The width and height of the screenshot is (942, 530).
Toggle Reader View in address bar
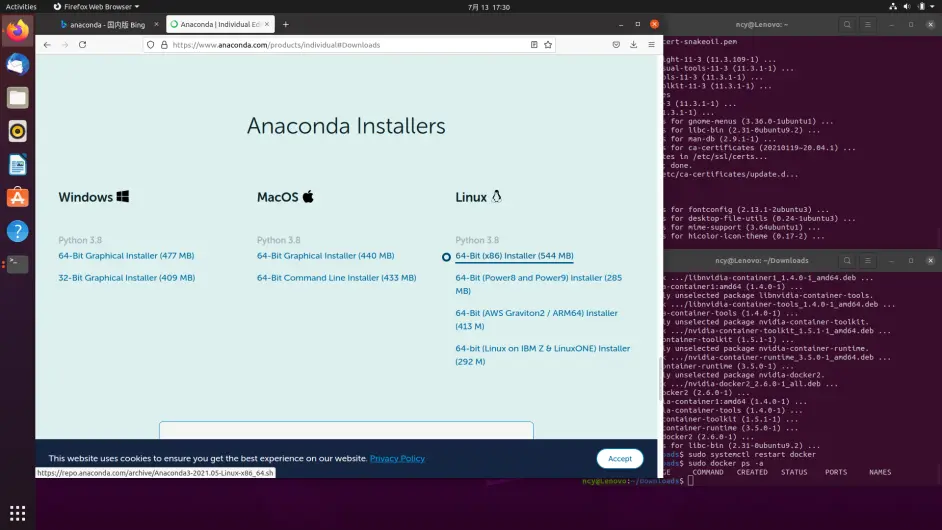click(x=533, y=44)
